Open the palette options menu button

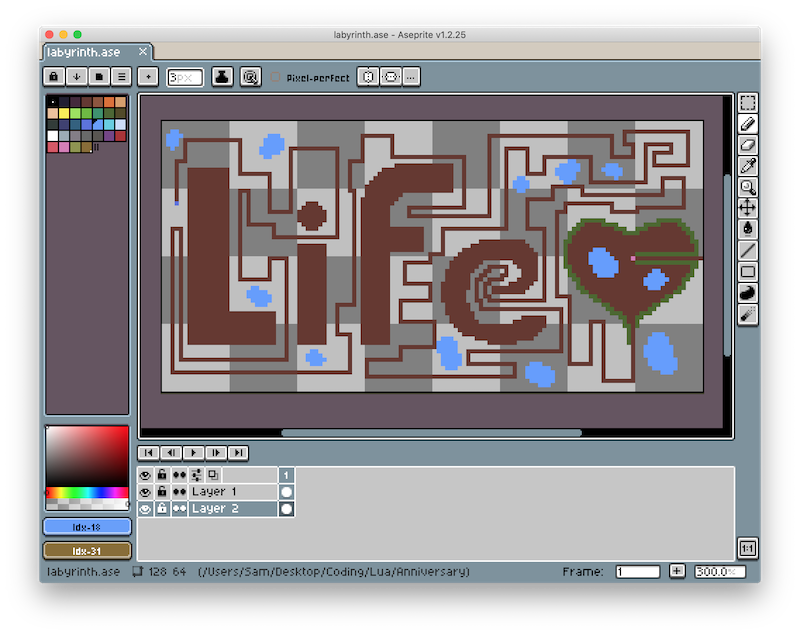[121, 76]
